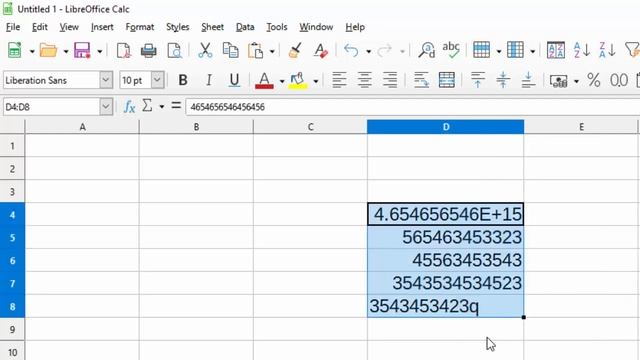640x360 pixels.
Task: Click the New spreadsheet icon
Action: [15, 51]
